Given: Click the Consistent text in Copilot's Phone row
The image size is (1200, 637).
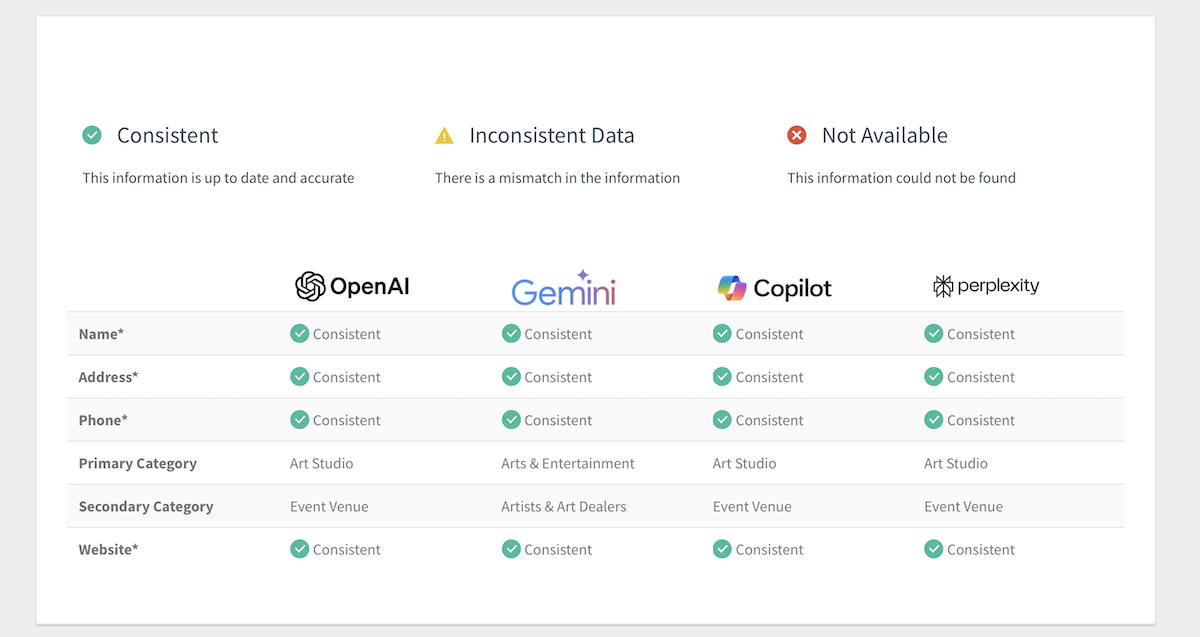Looking at the screenshot, I should (x=770, y=420).
